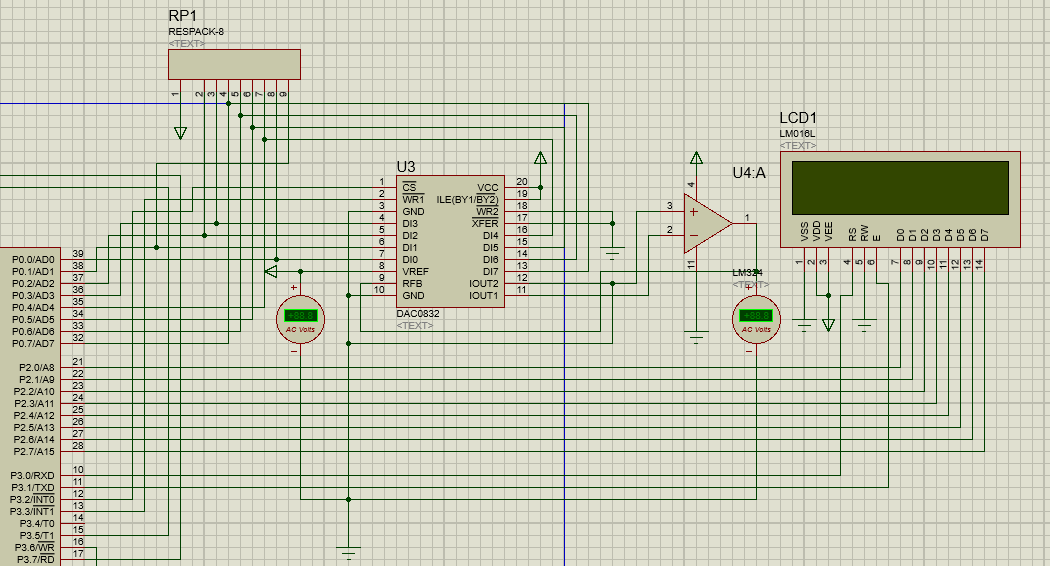This screenshot has width=1050, height=566.
Task: Click the P3.0/RXD pin label
Action: [32, 476]
